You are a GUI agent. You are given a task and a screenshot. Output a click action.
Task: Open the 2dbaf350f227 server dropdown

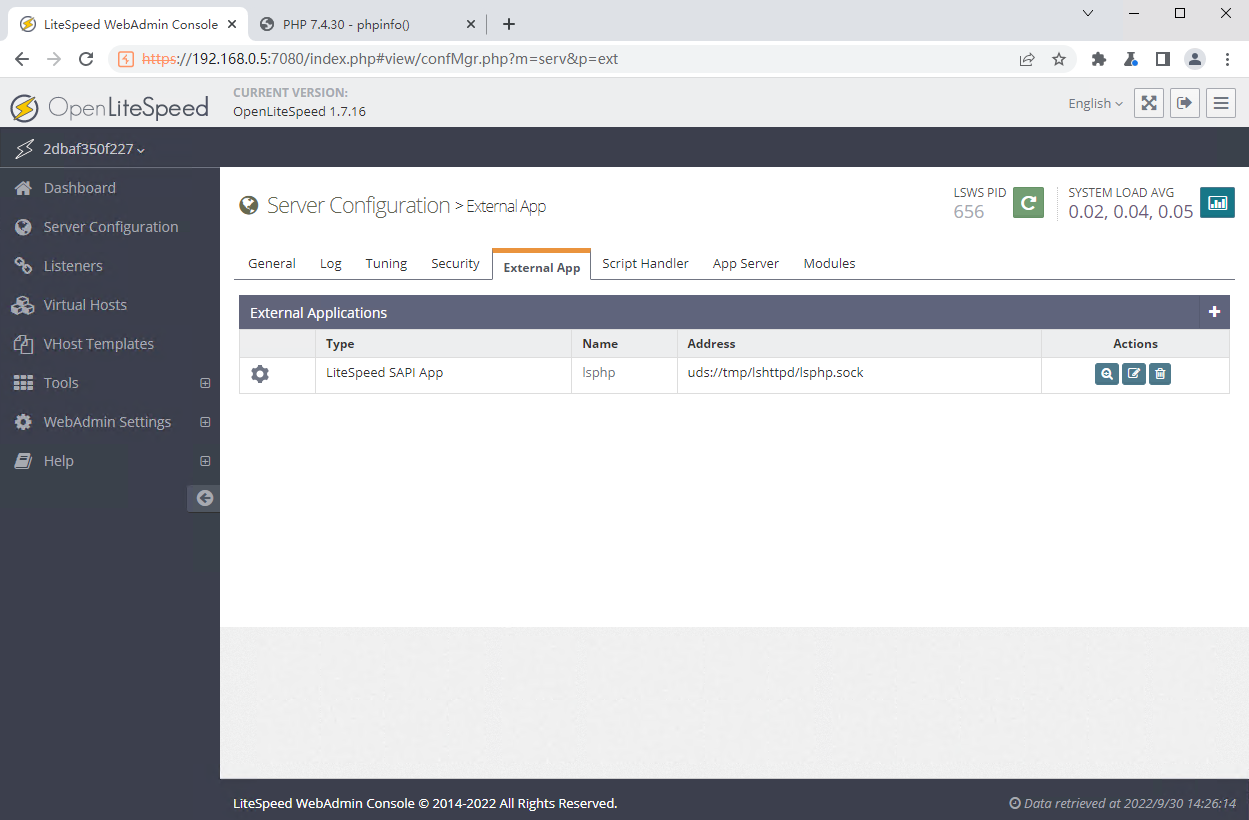tap(94, 149)
